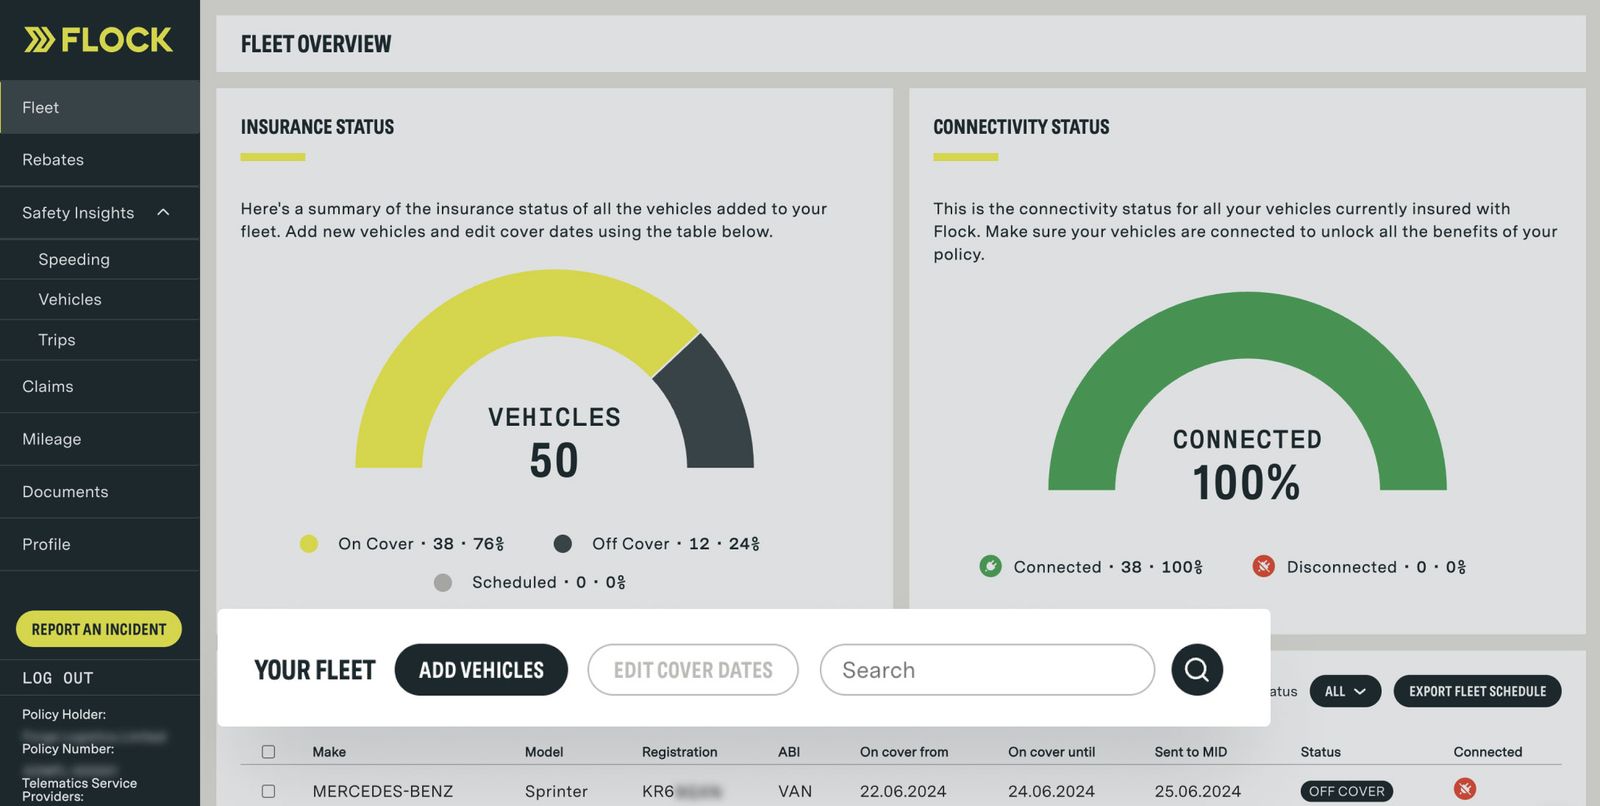Click the Edit Cover Dates button

click(693, 670)
